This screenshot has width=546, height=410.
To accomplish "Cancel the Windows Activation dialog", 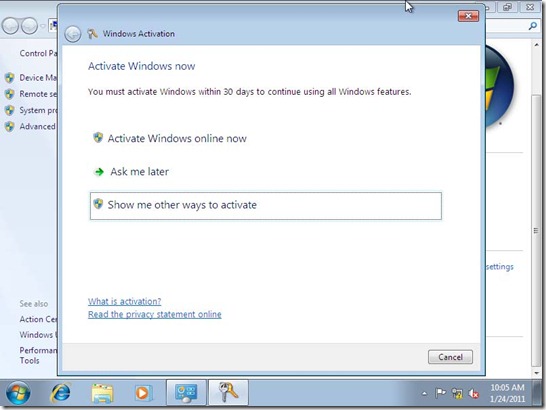I will pyautogui.click(x=450, y=357).
